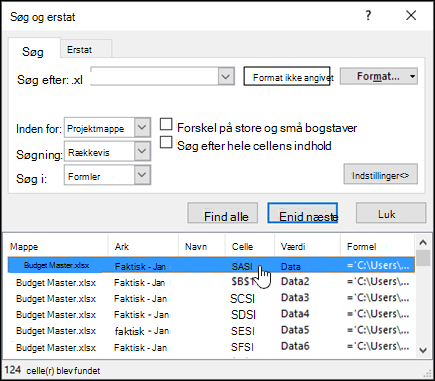Click the '124 celle(r) blev fundet' status text

point(52,370)
